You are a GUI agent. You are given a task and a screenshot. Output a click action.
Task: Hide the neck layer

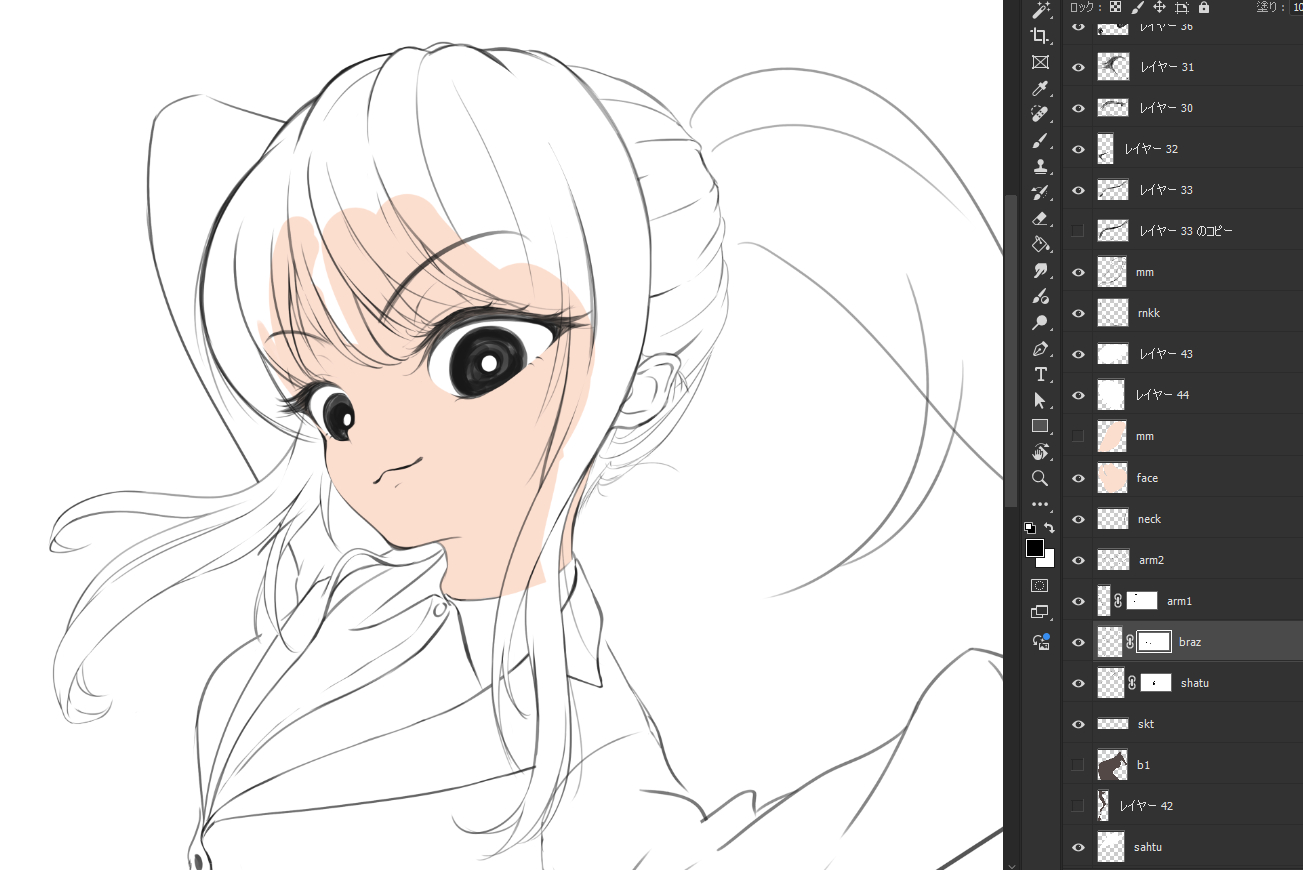point(1078,519)
